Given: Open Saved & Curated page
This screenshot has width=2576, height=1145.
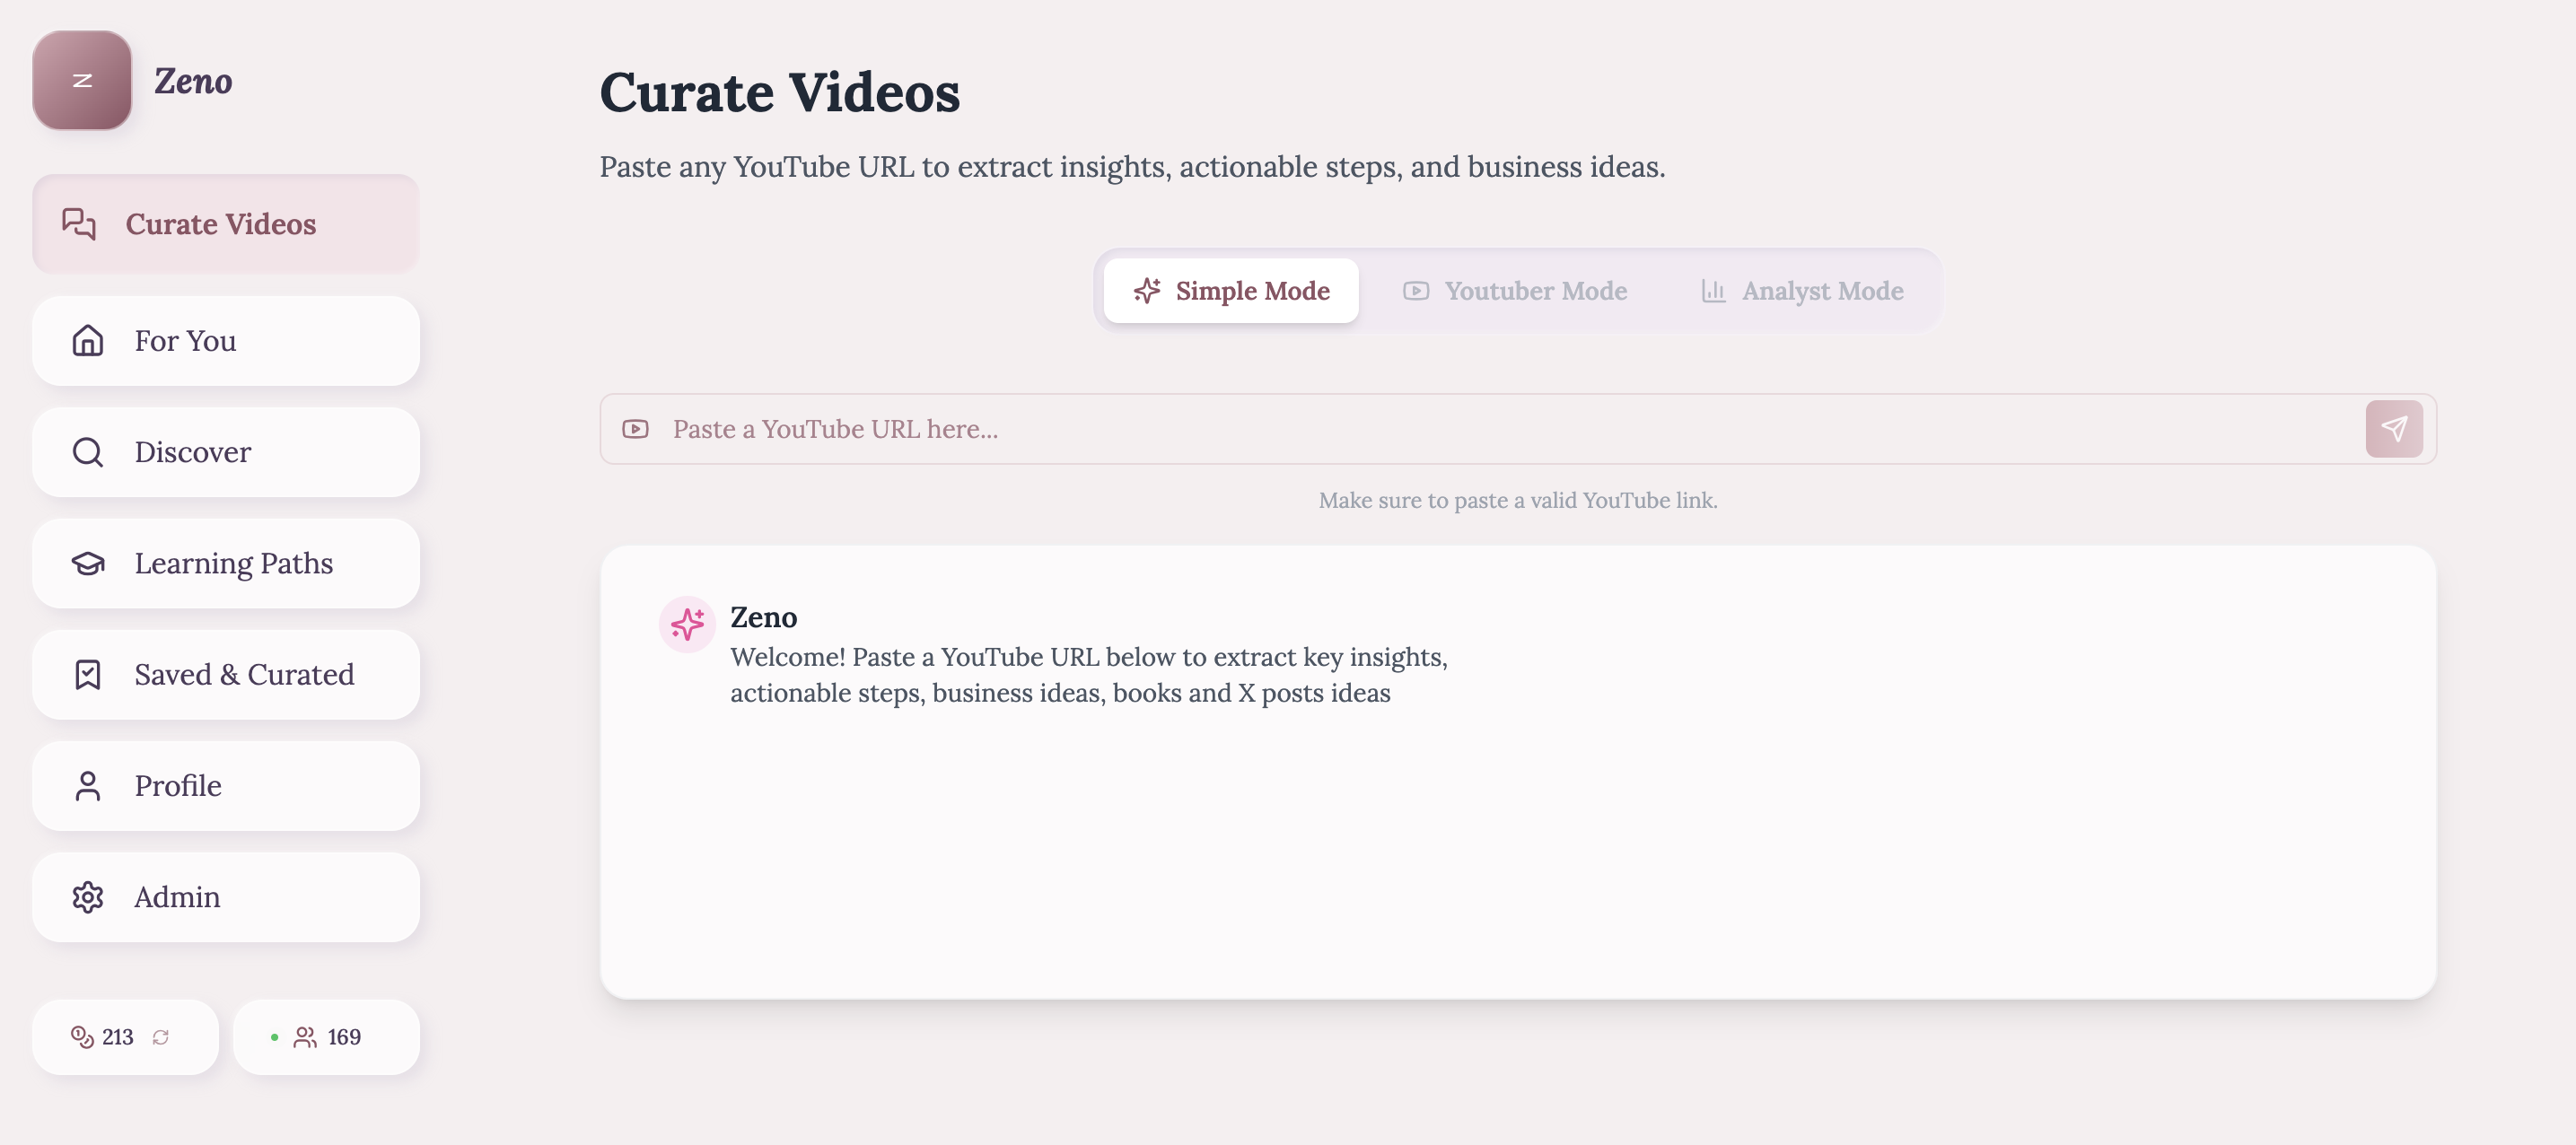Looking at the screenshot, I should [x=225, y=675].
